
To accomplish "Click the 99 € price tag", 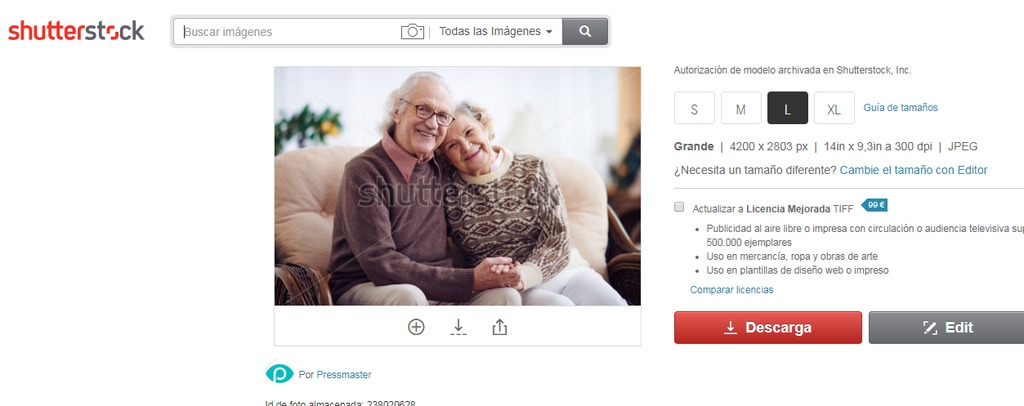I will [x=874, y=205].
